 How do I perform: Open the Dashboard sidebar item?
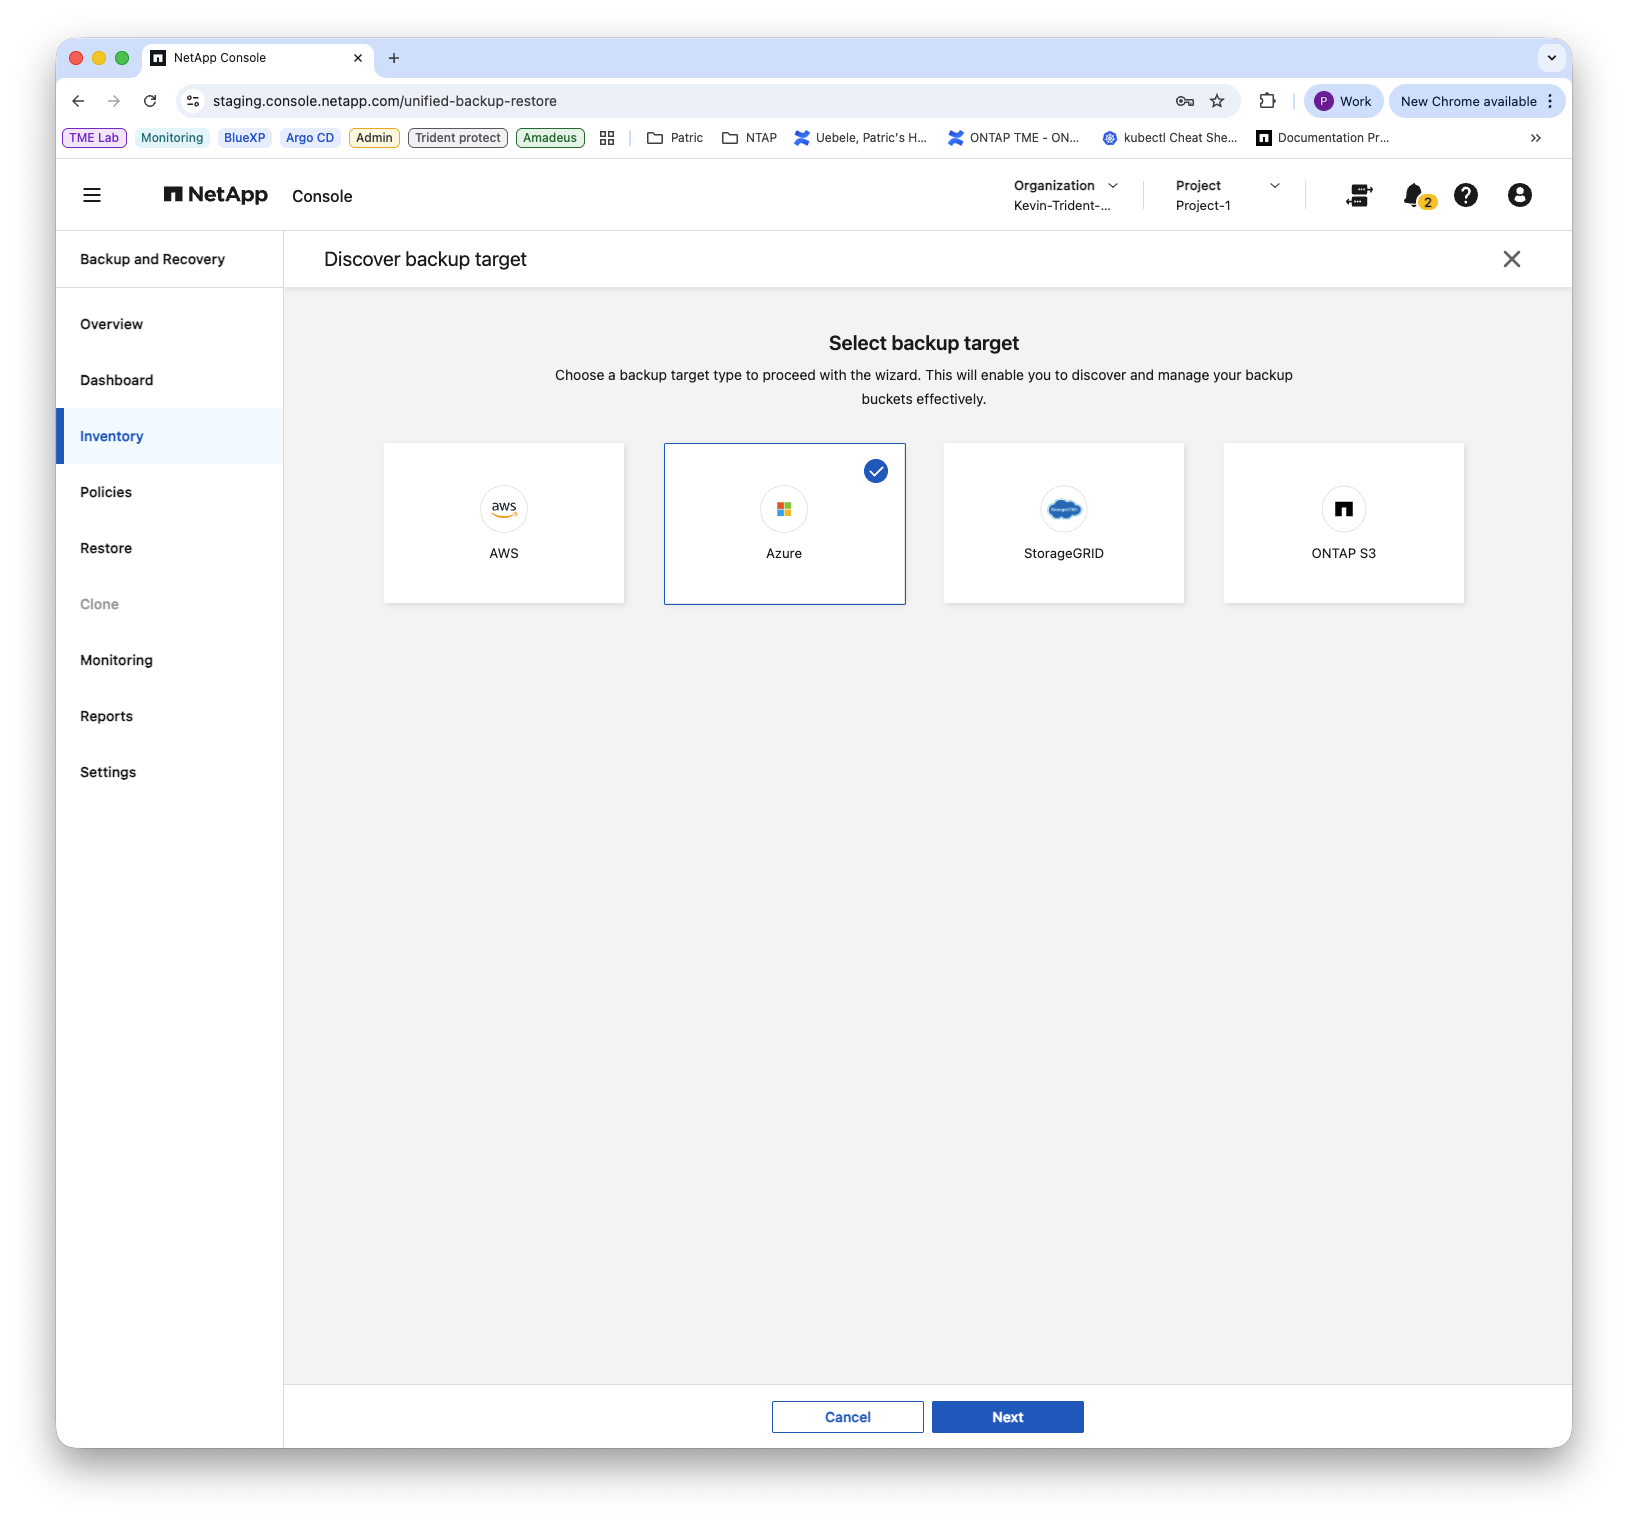click(x=170, y=380)
